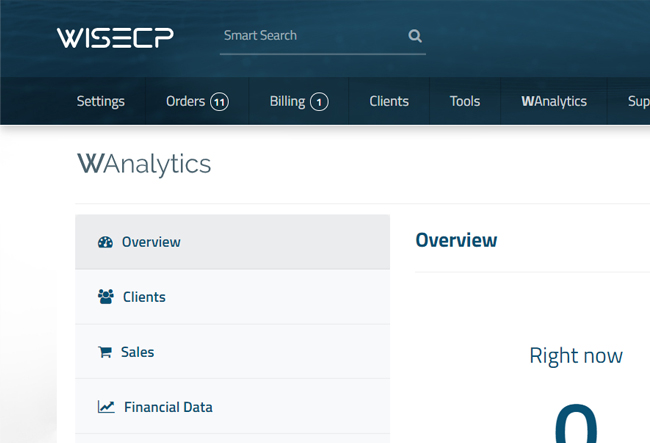Click the 'Right now' label
Viewport: 650px width, 443px height.
click(576, 356)
